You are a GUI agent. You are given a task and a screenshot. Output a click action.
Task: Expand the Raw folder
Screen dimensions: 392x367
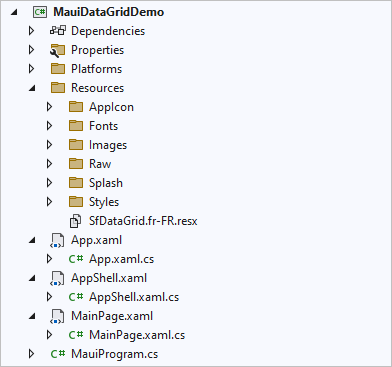click(50, 164)
